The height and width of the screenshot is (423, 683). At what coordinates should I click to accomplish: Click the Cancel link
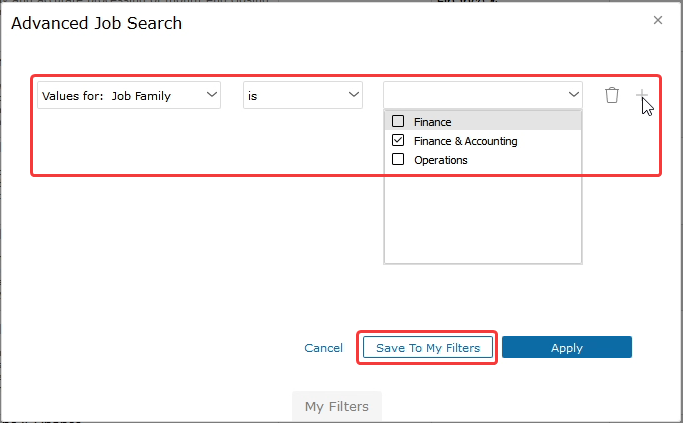pos(323,348)
